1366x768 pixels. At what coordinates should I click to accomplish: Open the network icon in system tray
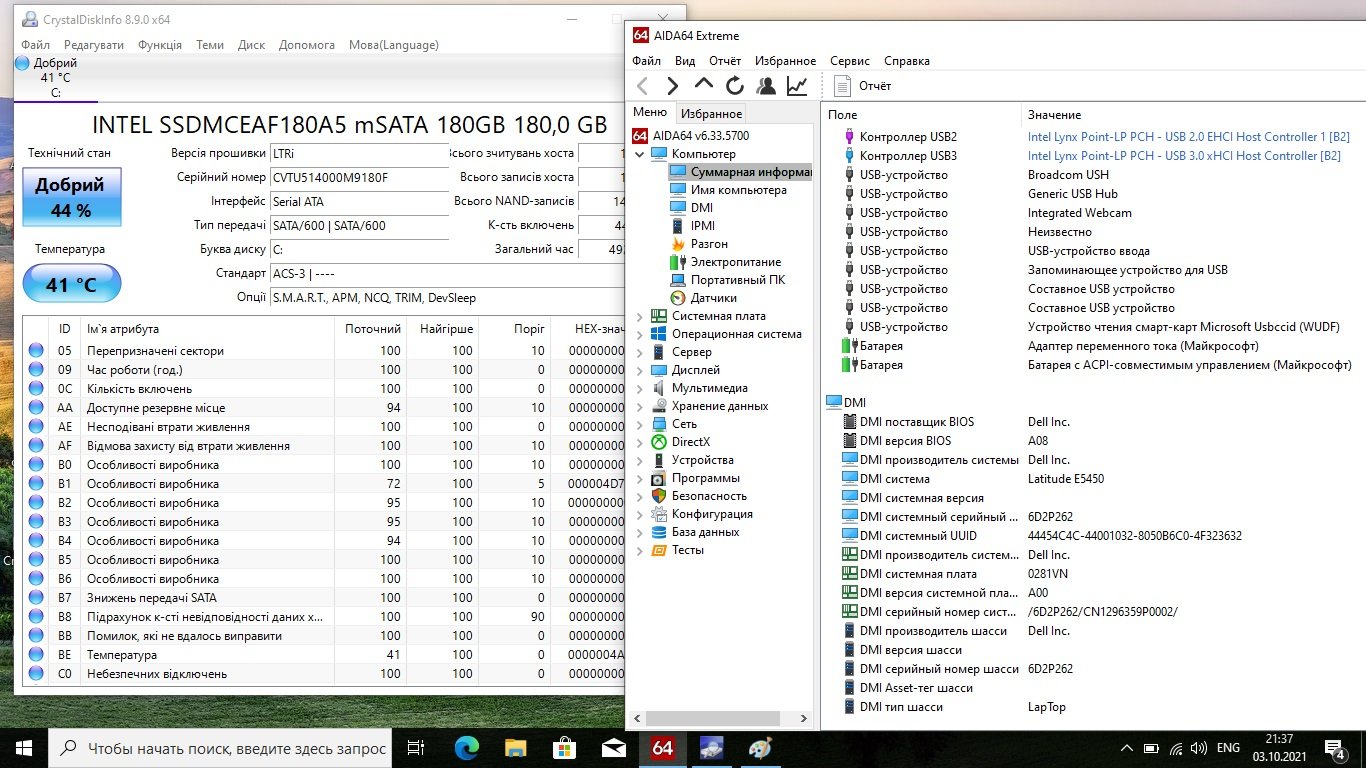pos(1176,748)
